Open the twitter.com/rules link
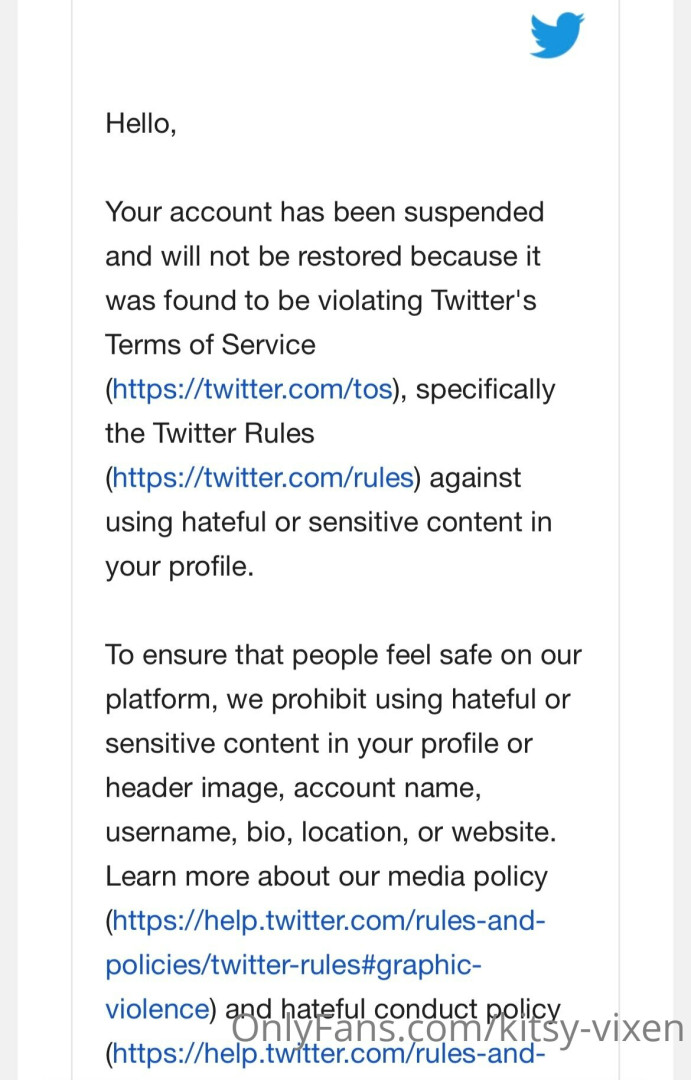The height and width of the screenshot is (1080, 691). click(263, 478)
